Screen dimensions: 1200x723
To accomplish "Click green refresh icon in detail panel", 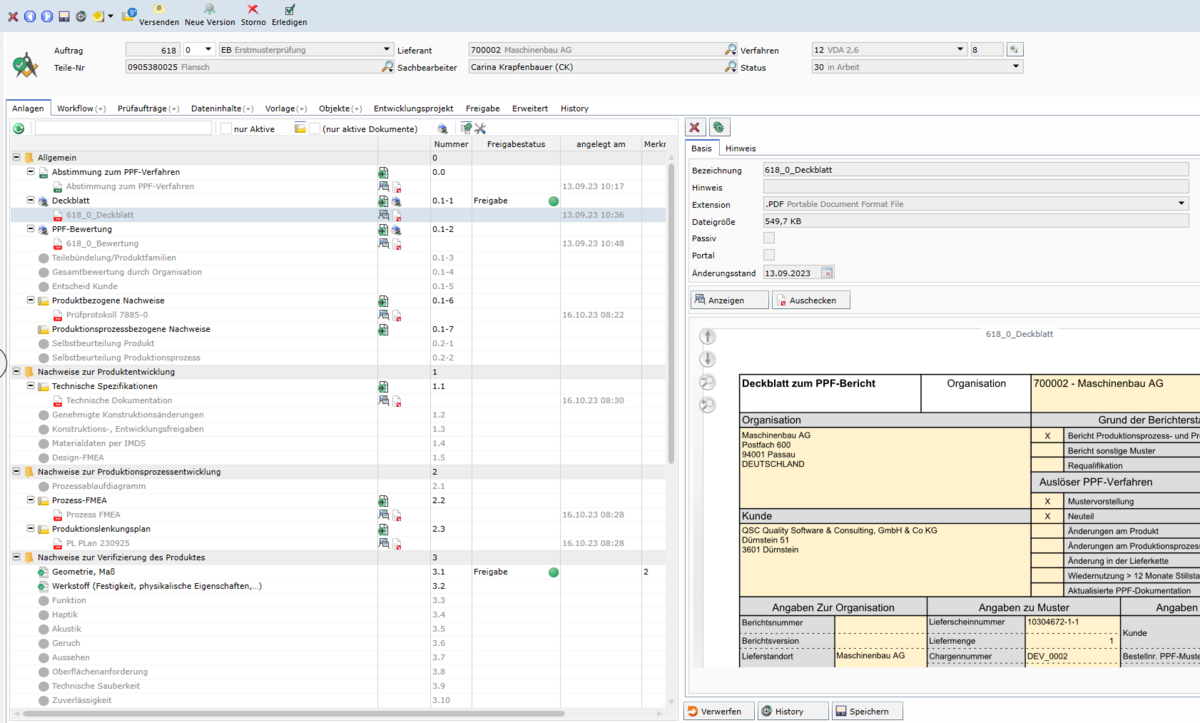I will (x=719, y=127).
